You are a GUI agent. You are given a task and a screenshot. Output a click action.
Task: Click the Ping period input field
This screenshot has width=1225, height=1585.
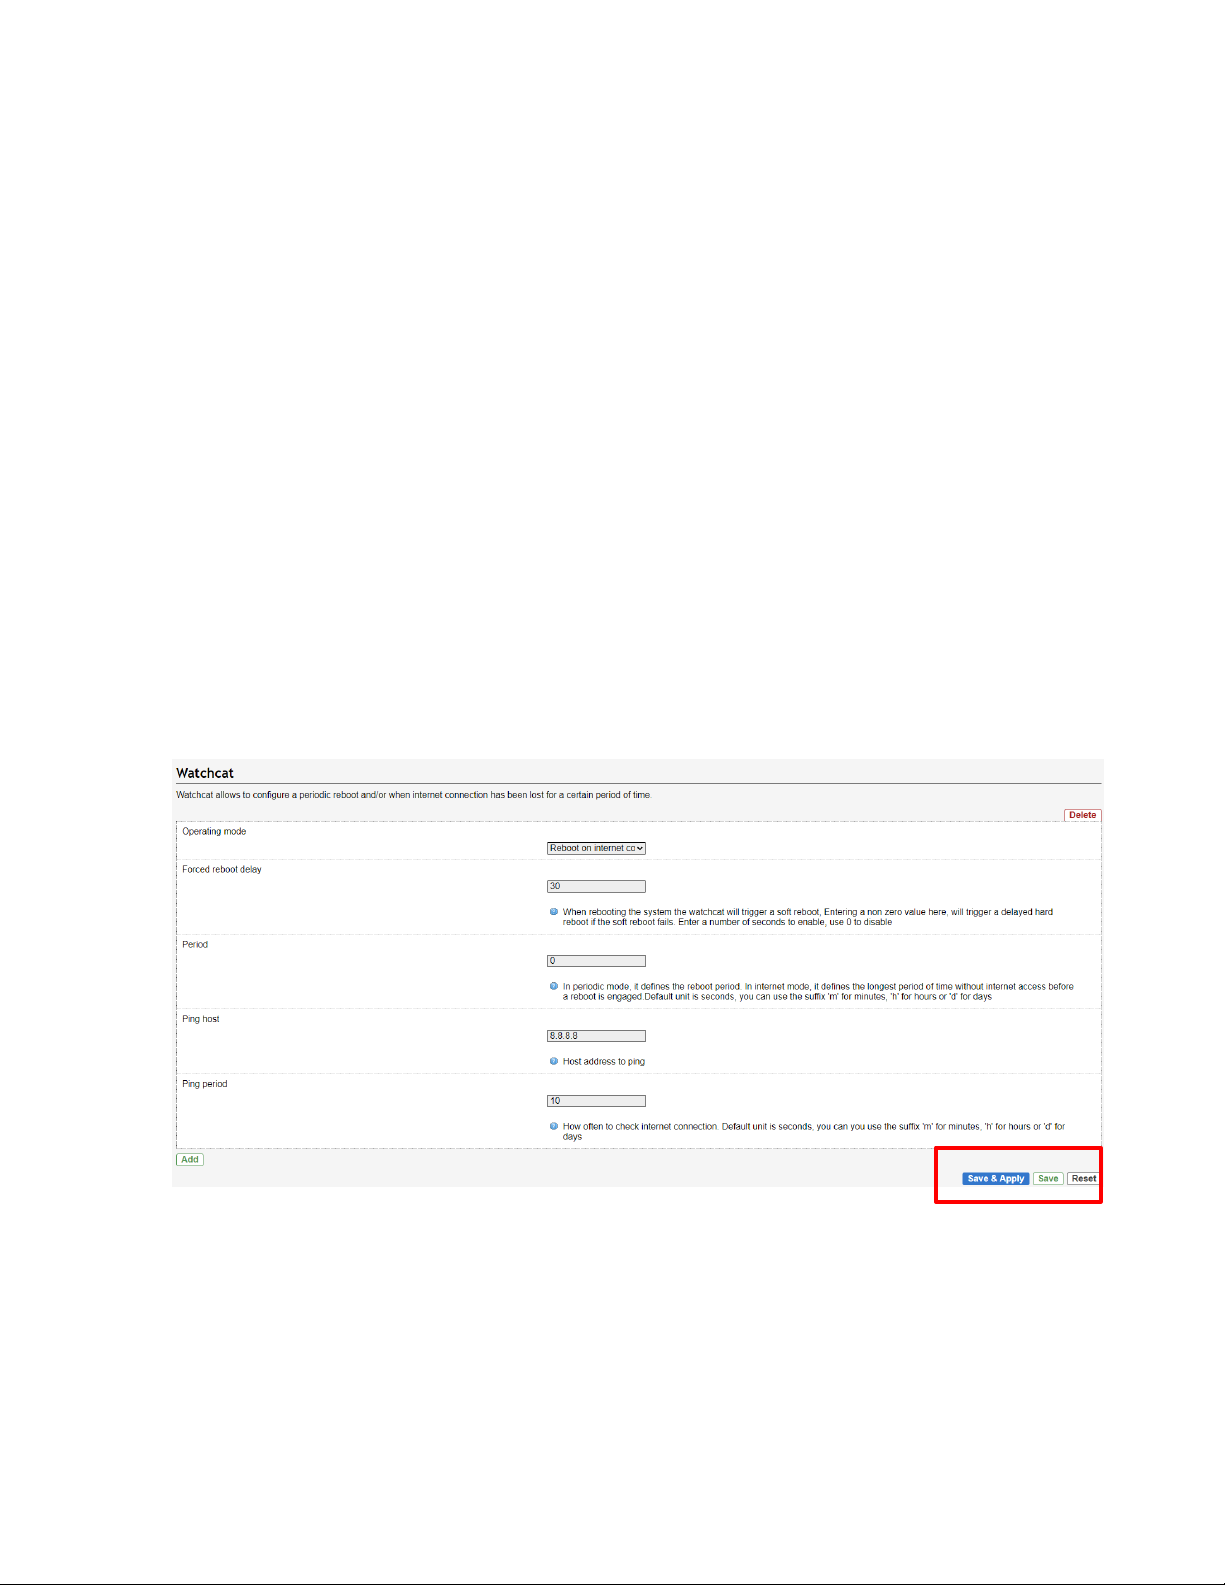coord(596,1101)
